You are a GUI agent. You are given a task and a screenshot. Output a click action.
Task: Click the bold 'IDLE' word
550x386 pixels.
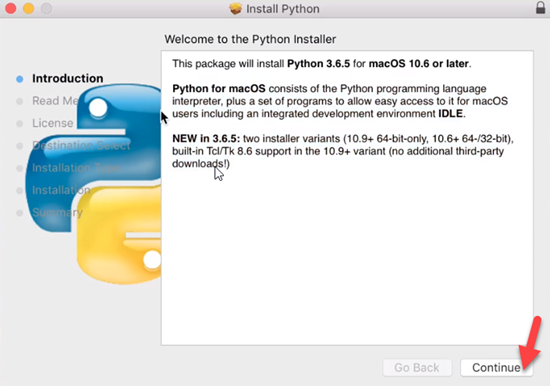click(450, 114)
